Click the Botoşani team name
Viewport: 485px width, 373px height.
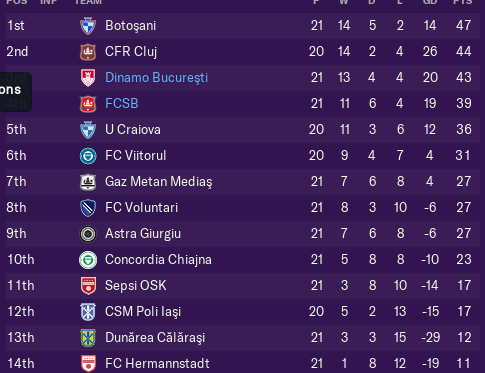point(130,26)
